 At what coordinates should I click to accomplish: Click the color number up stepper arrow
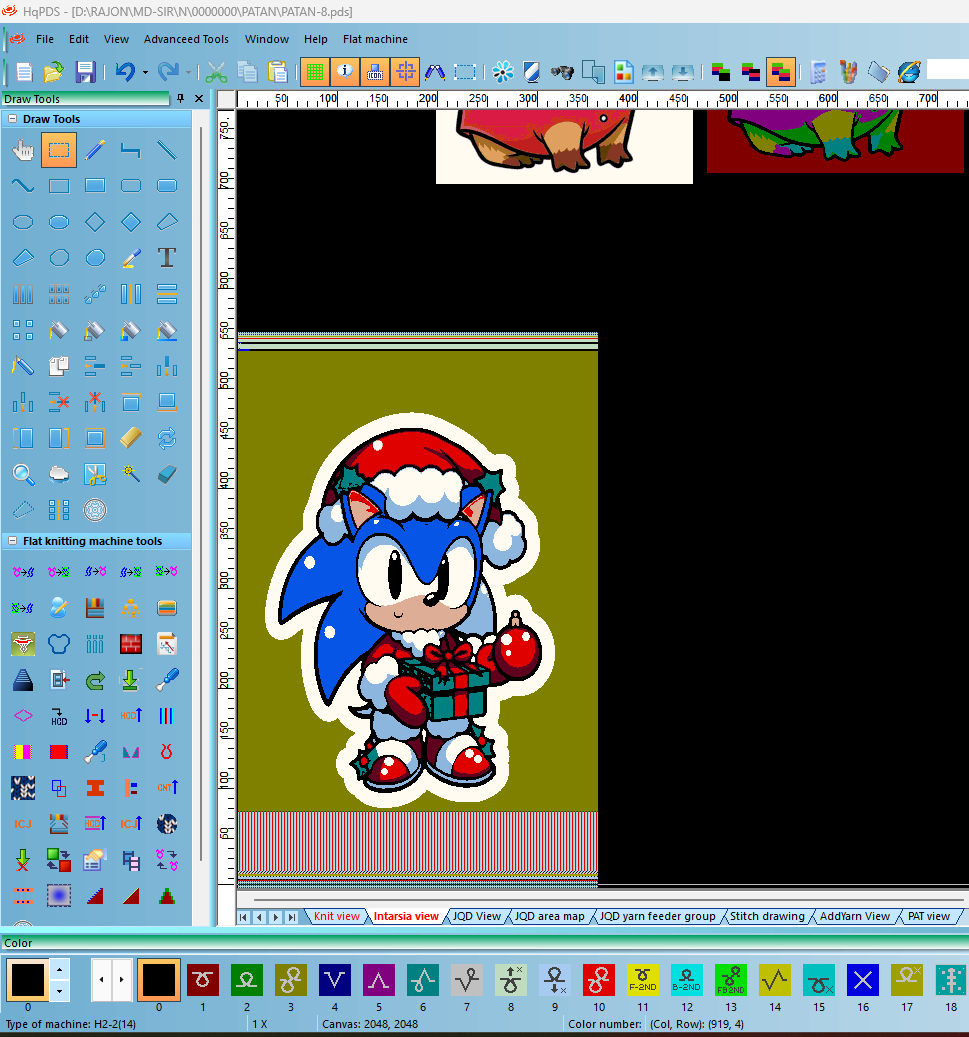(60, 970)
